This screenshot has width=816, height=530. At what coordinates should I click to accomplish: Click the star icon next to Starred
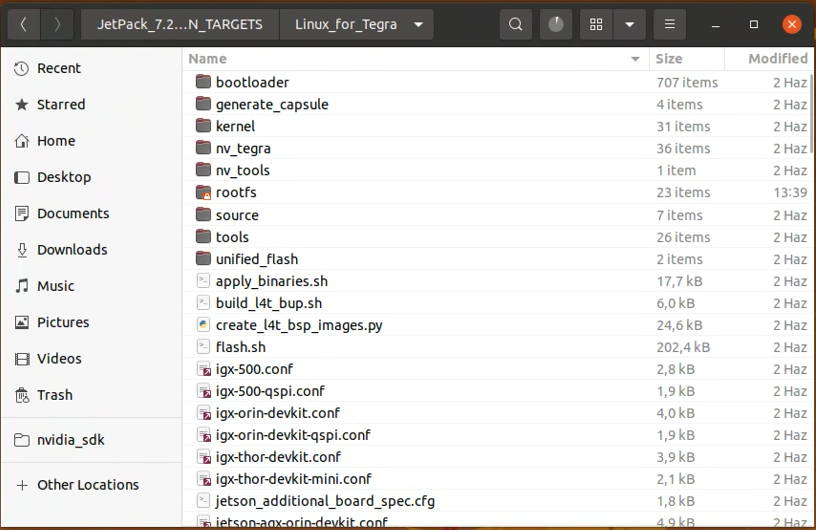coord(21,105)
